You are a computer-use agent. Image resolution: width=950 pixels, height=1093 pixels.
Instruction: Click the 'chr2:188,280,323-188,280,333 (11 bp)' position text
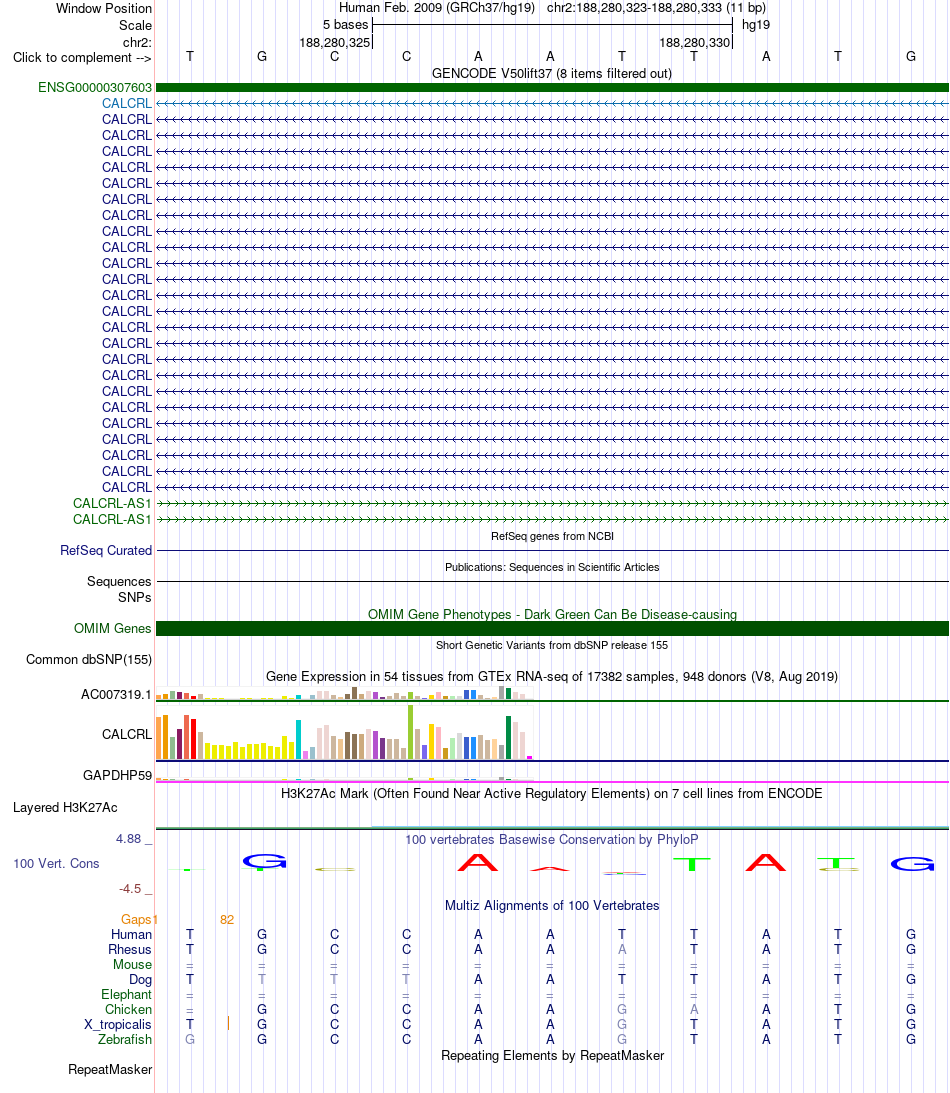(656, 8)
